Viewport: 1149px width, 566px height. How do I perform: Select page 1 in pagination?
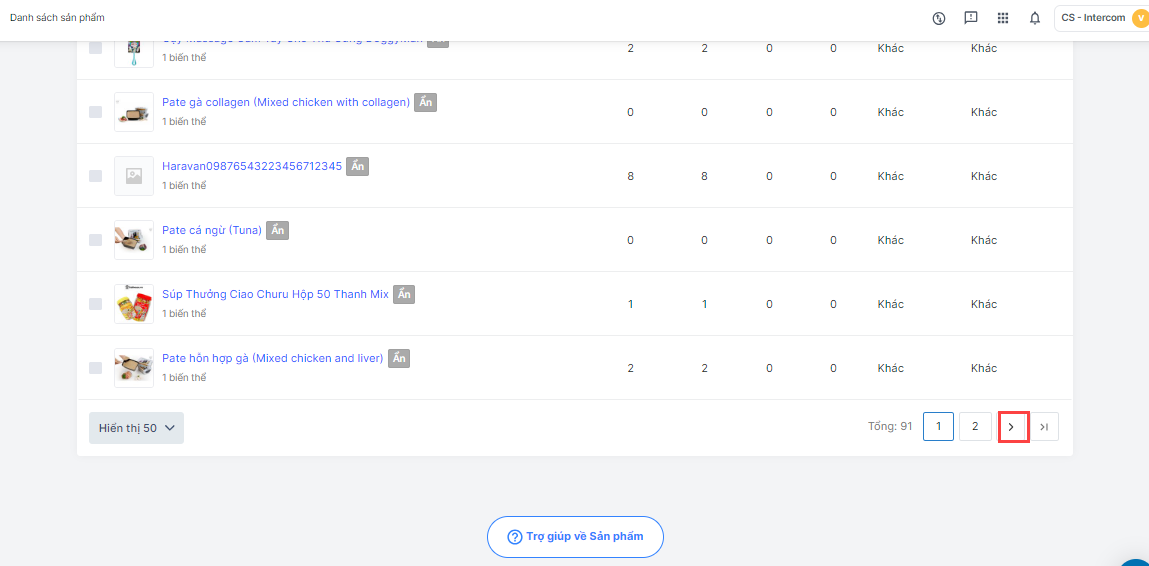point(938,427)
